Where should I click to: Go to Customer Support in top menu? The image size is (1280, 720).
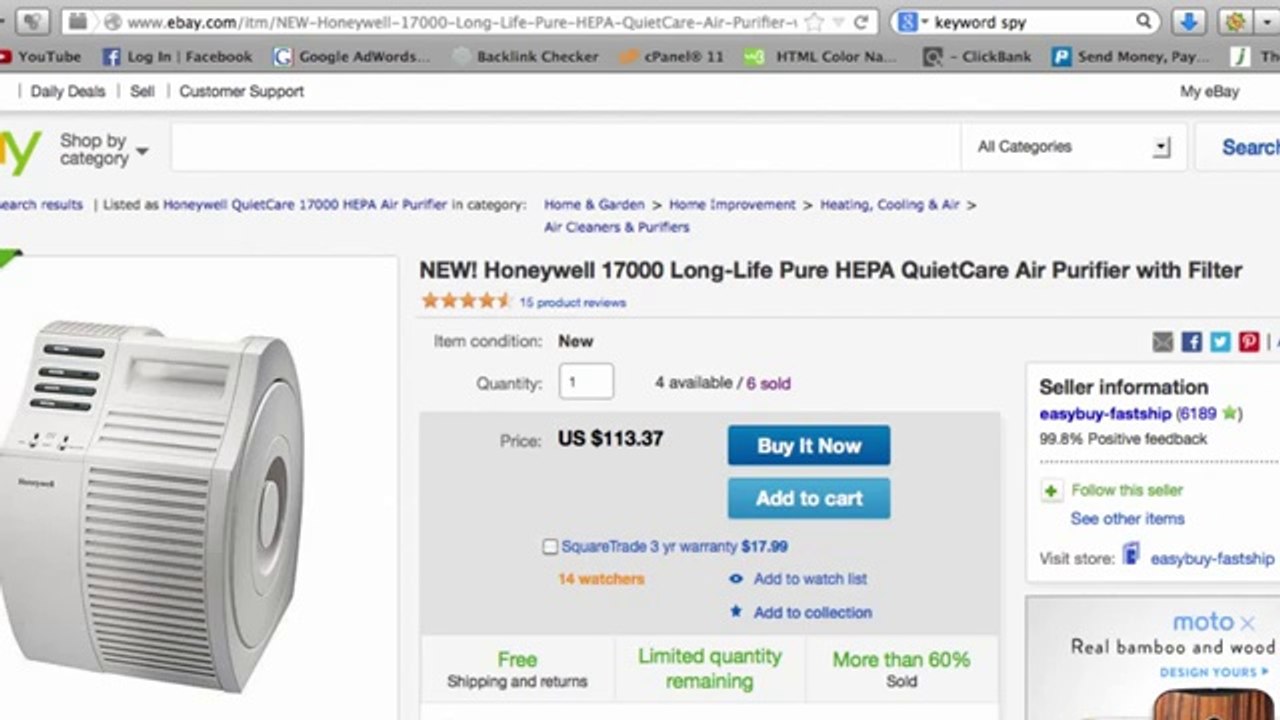pyautogui.click(x=241, y=91)
